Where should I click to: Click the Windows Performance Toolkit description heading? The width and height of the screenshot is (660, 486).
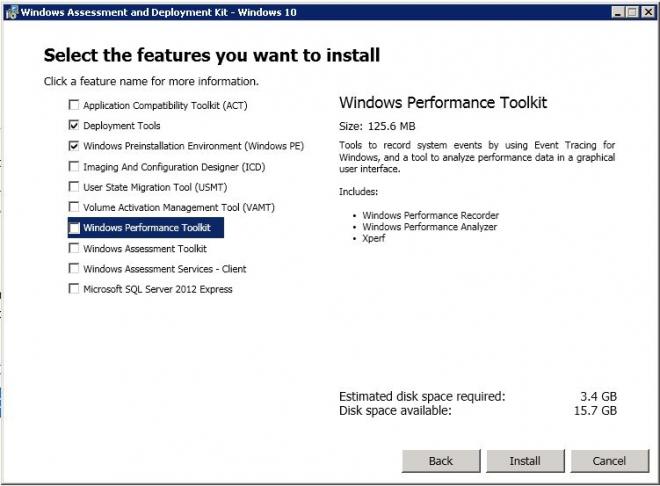coord(443,103)
